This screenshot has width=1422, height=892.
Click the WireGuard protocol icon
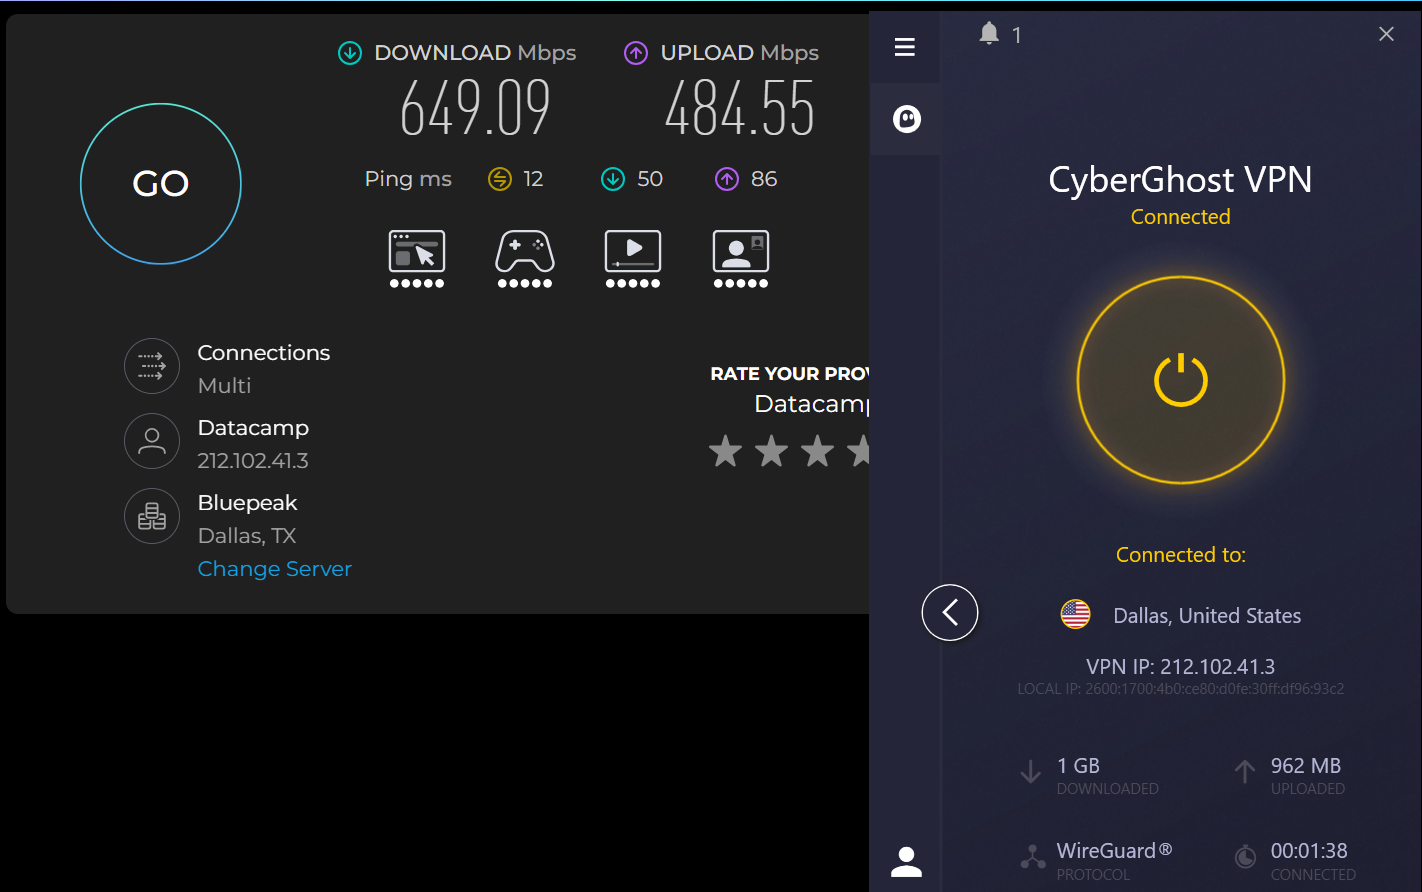click(1032, 857)
